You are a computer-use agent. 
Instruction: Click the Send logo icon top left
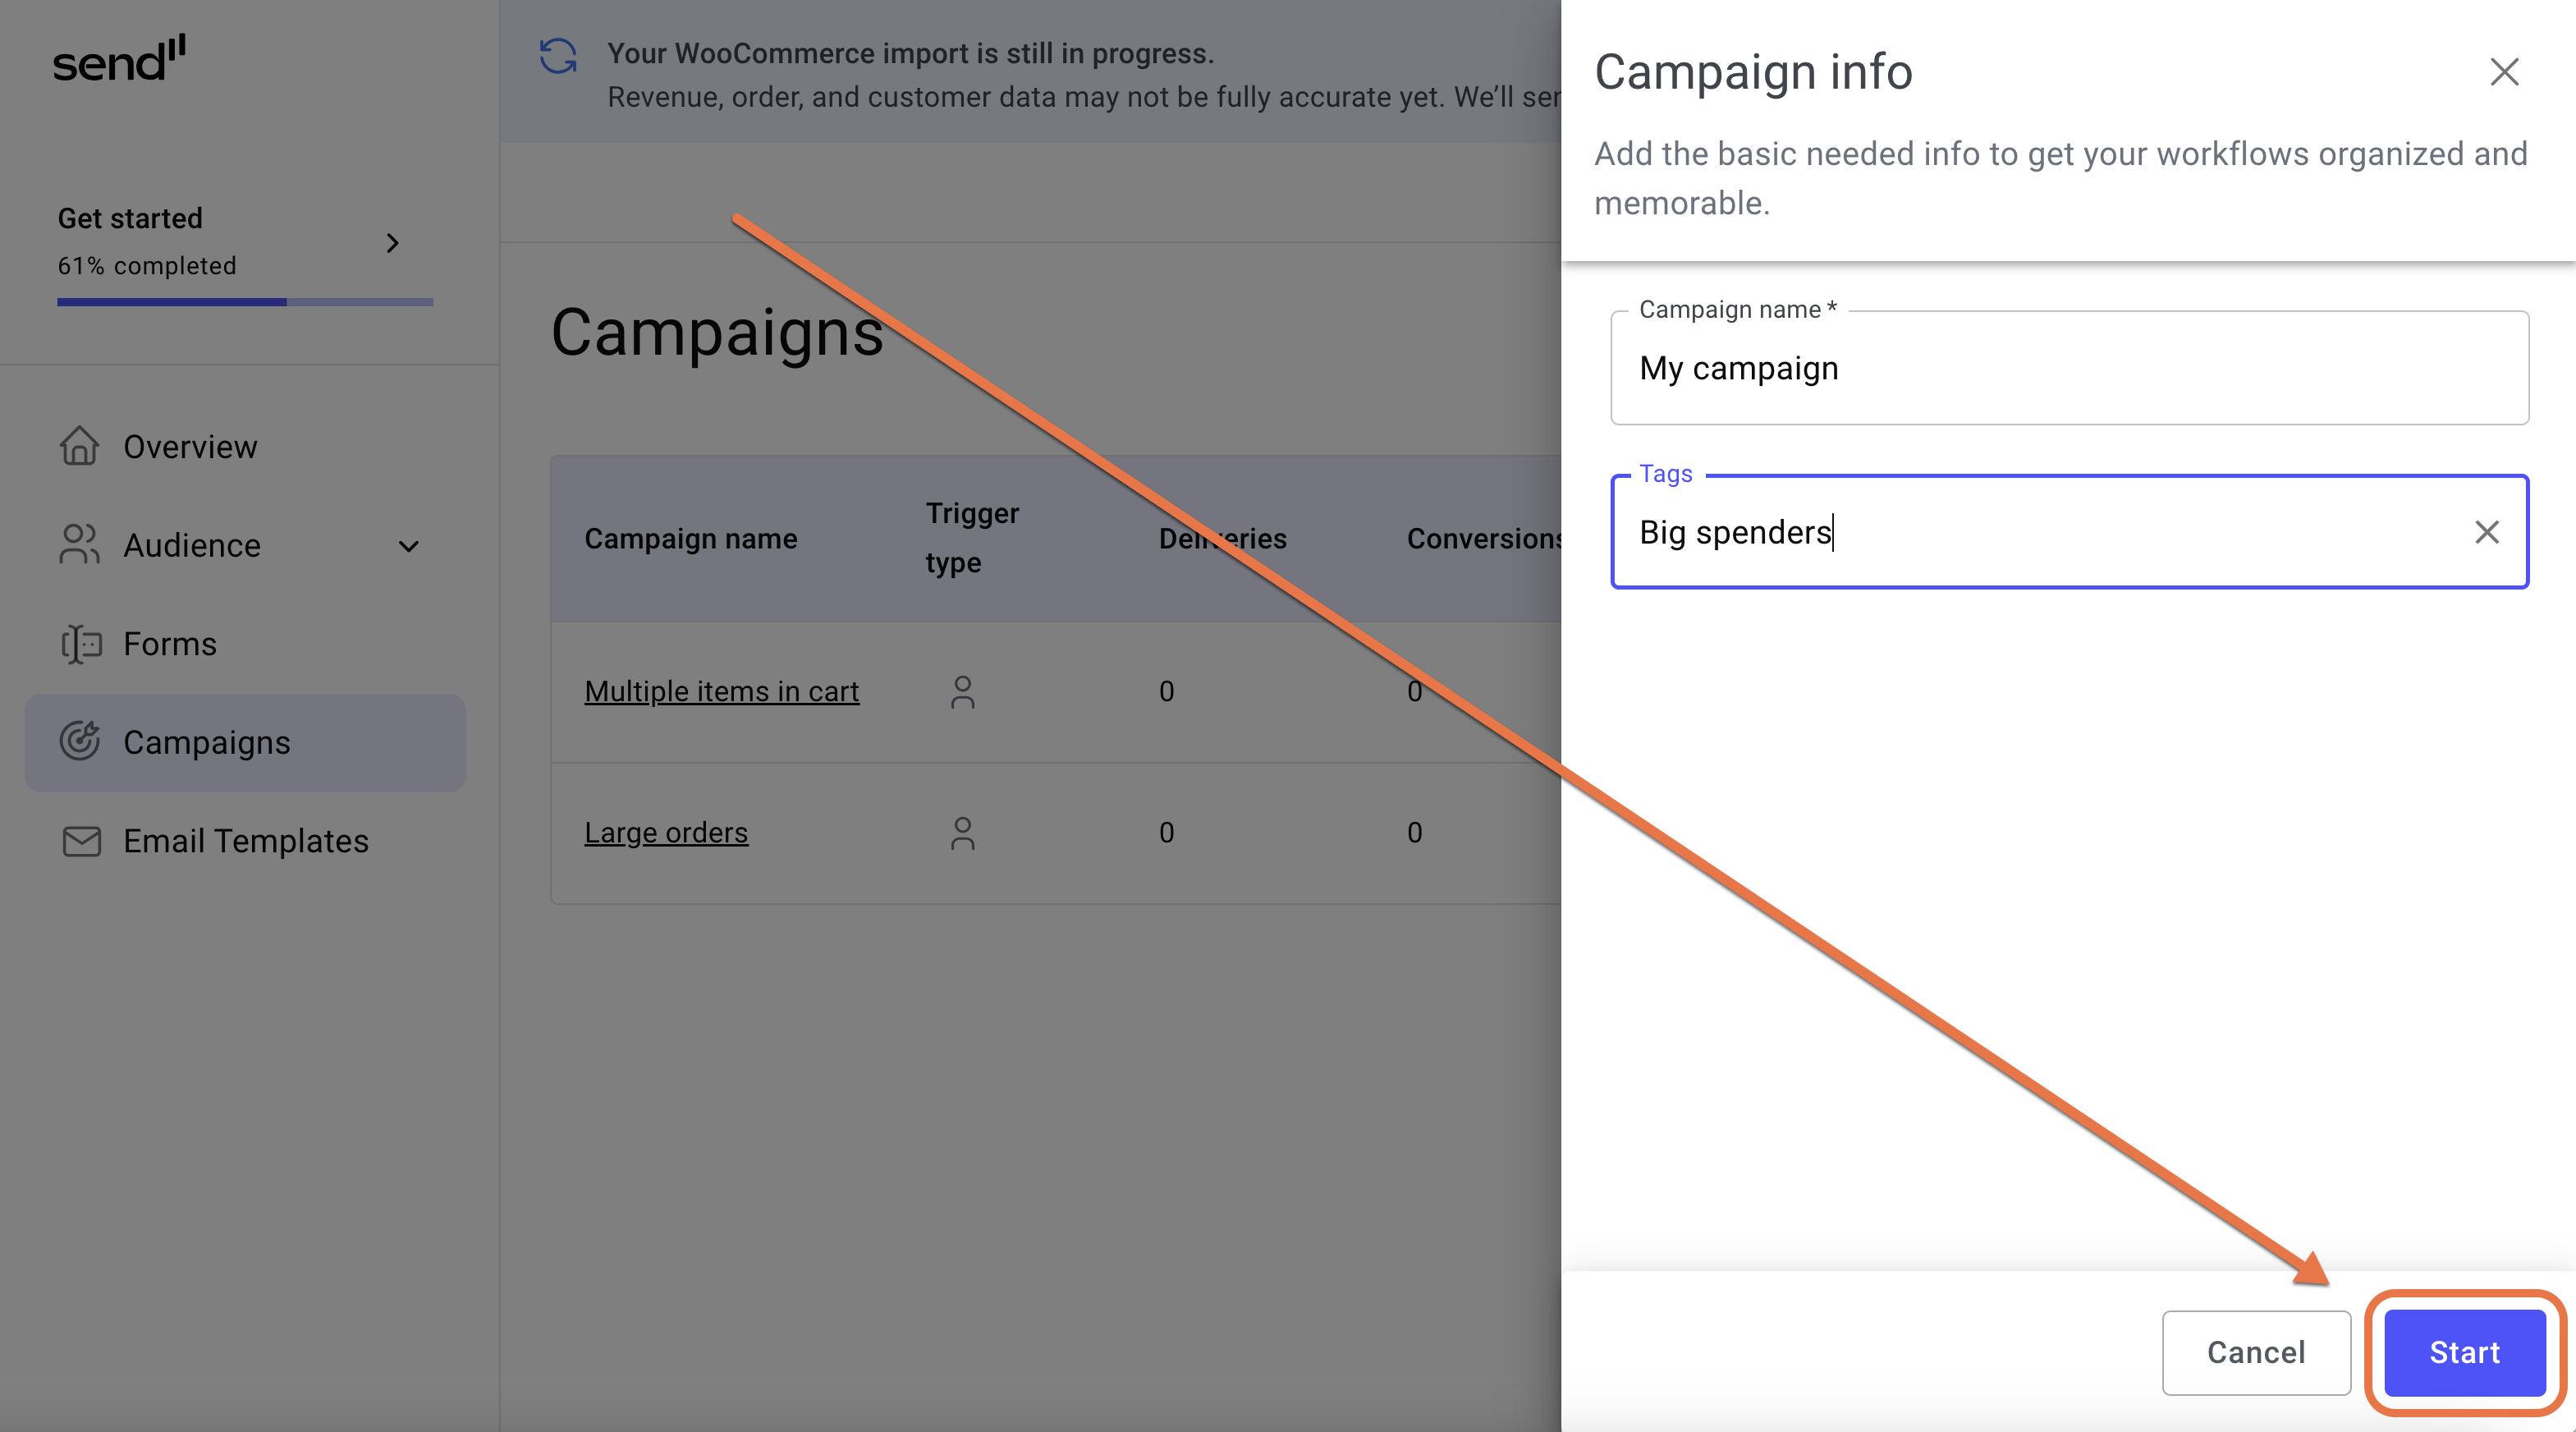pyautogui.click(x=120, y=53)
